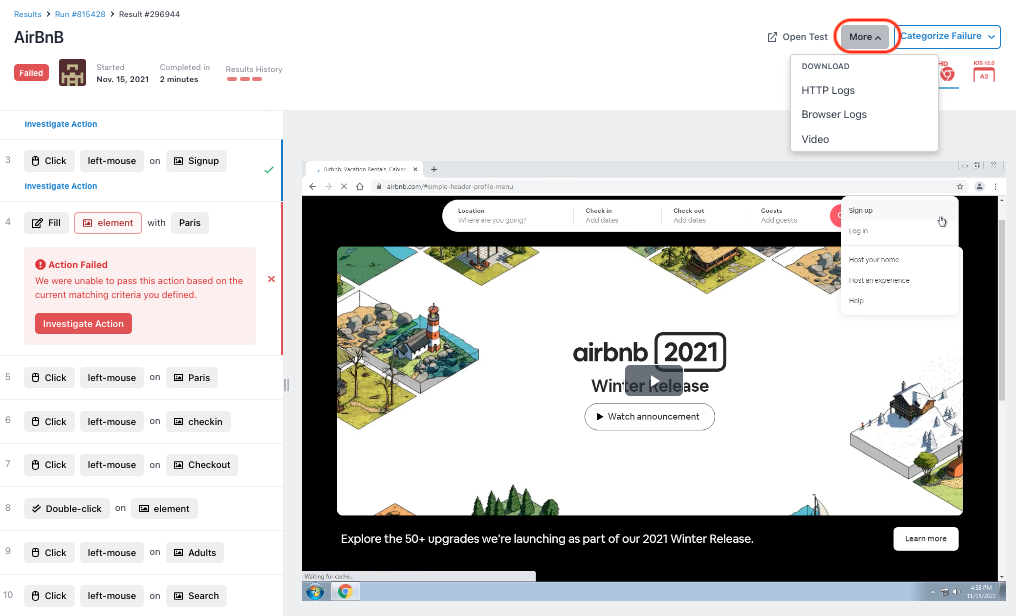Click the red X failure mark on step 4

[x=271, y=279]
